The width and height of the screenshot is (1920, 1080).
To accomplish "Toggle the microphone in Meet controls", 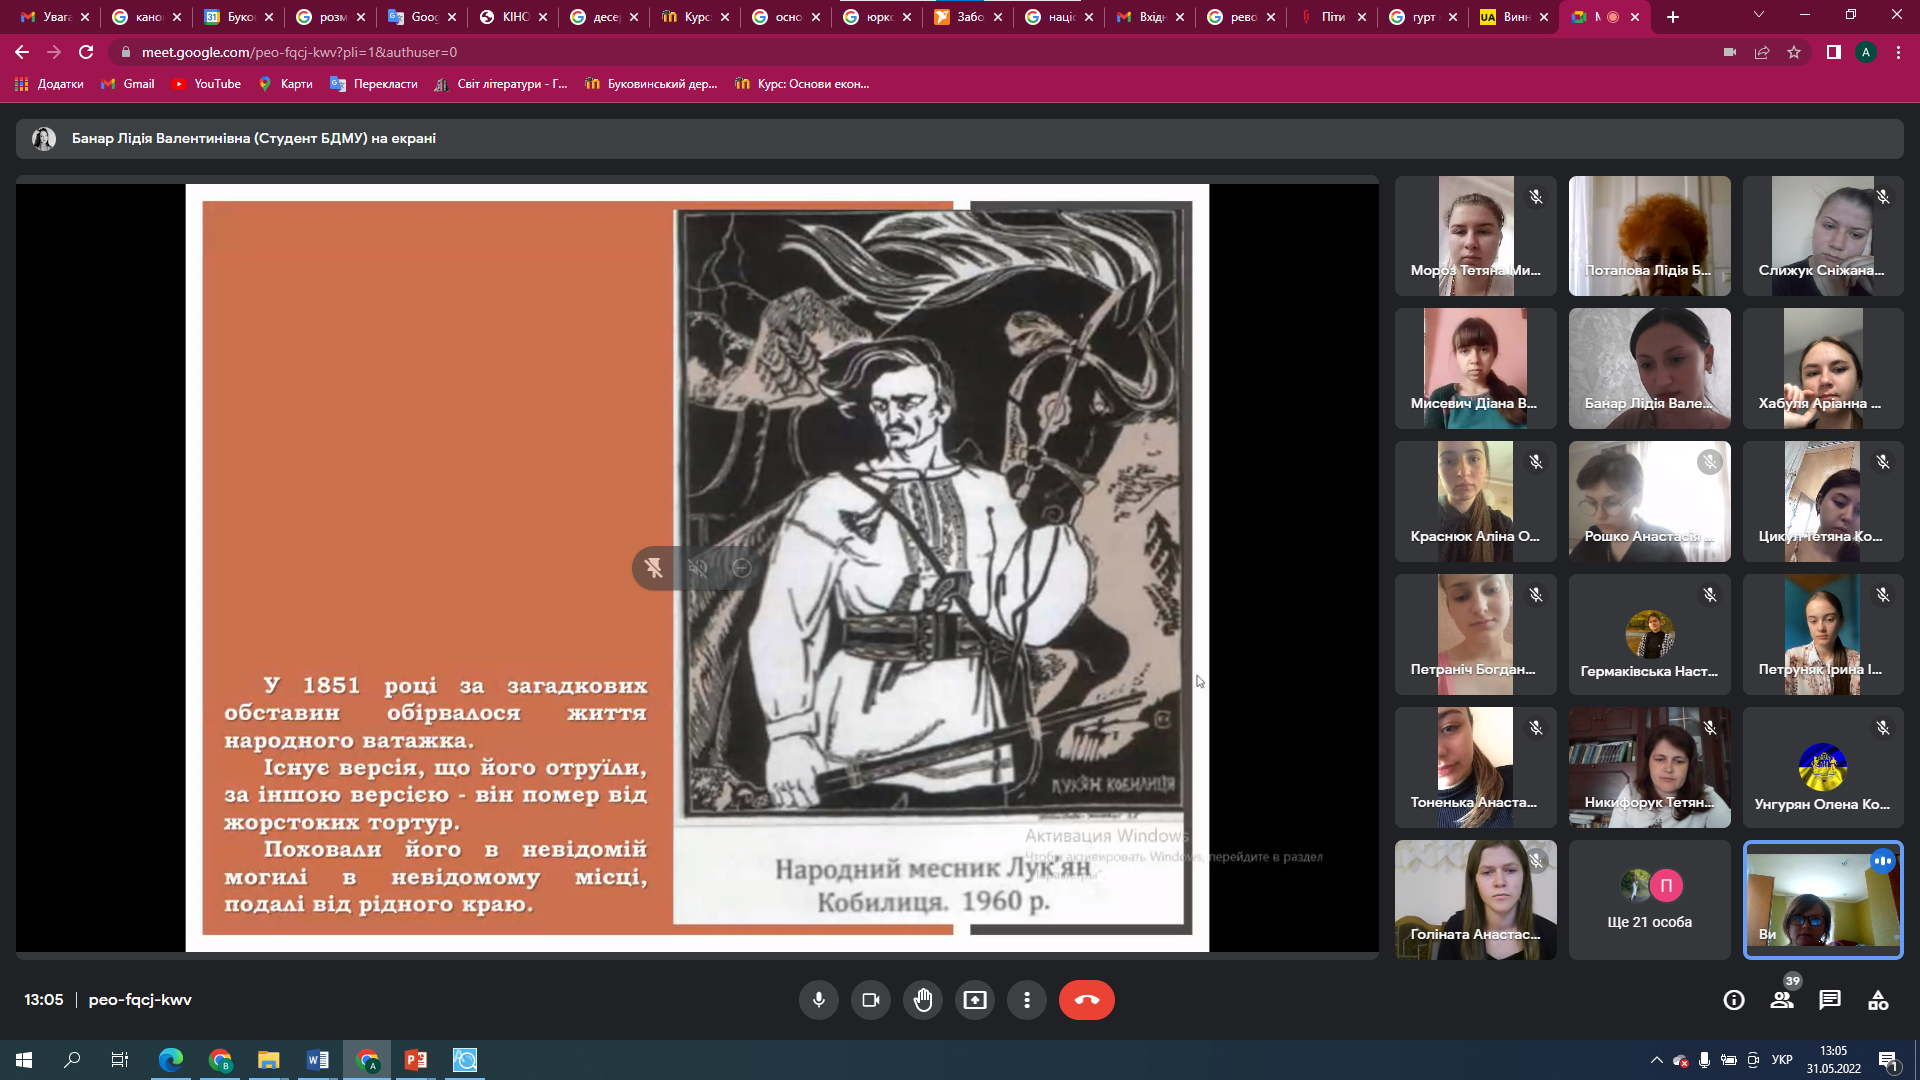I will (818, 1000).
